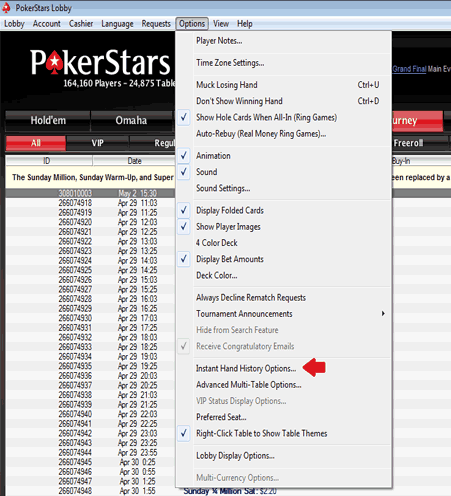Open the Help menu
The image size is (451, 496).
245,24
